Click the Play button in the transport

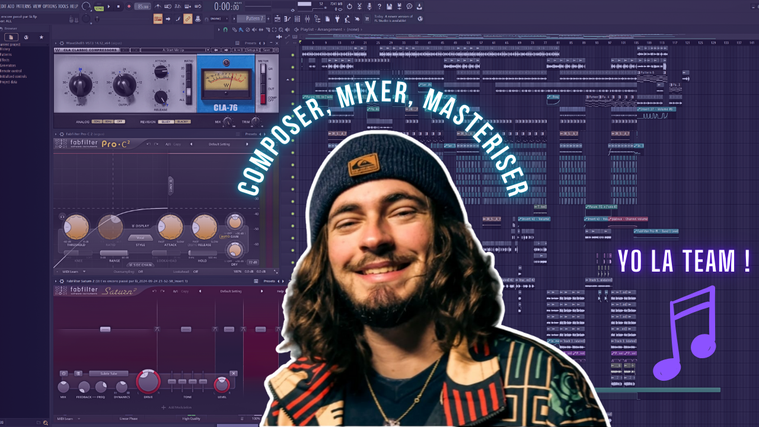108,7
